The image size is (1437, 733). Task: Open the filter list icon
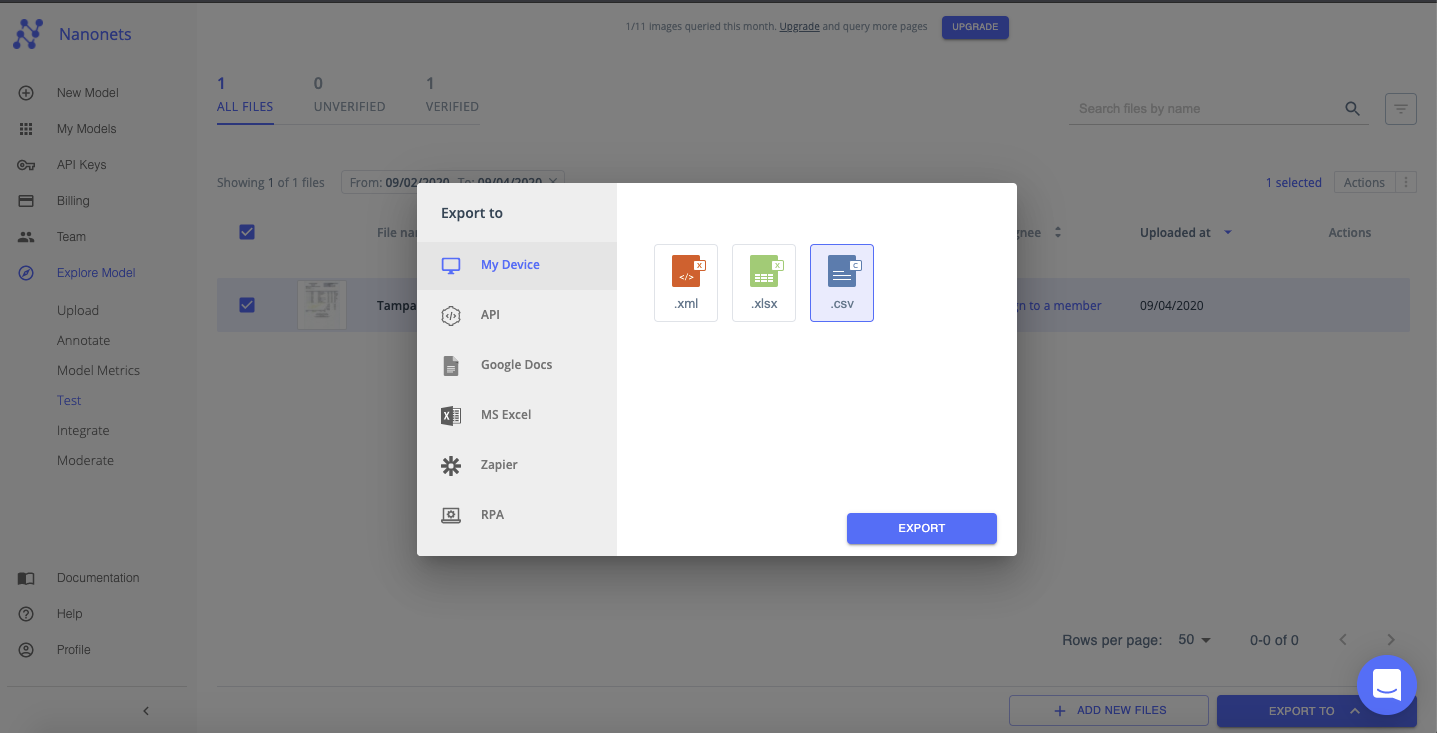(x=1400, y=109)
